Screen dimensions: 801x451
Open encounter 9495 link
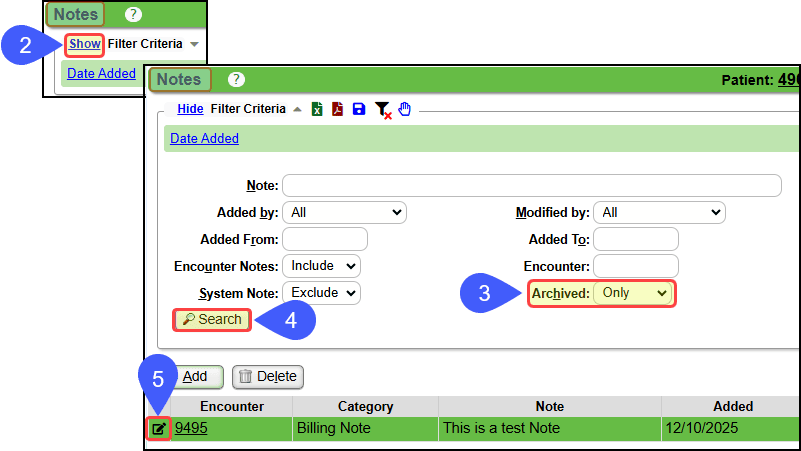click(x=191, y=429)
